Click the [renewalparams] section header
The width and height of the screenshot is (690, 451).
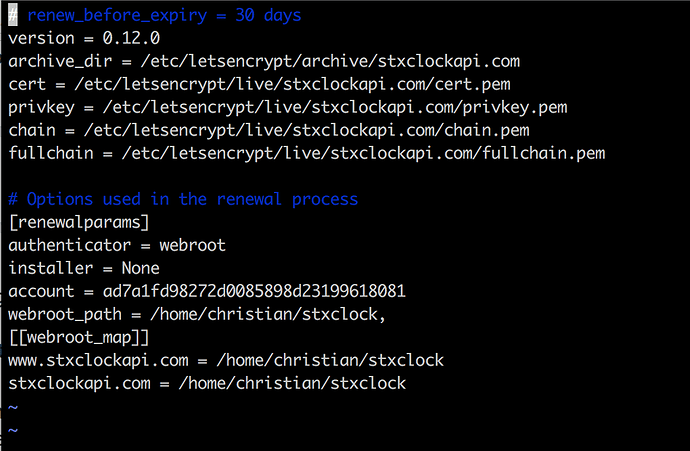pos(79,222)
